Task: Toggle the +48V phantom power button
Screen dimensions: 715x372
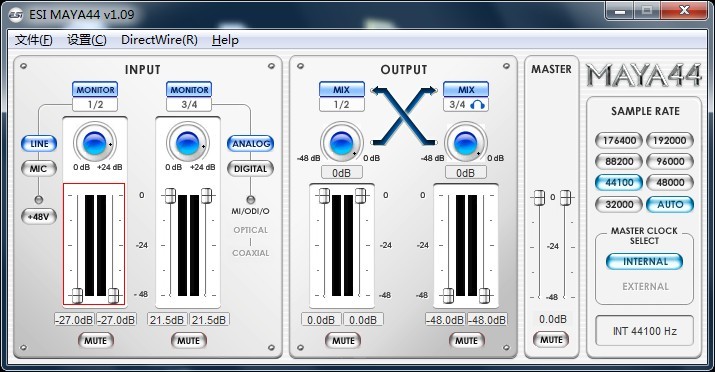Action: pyautogui.click(x=39, y=217)
